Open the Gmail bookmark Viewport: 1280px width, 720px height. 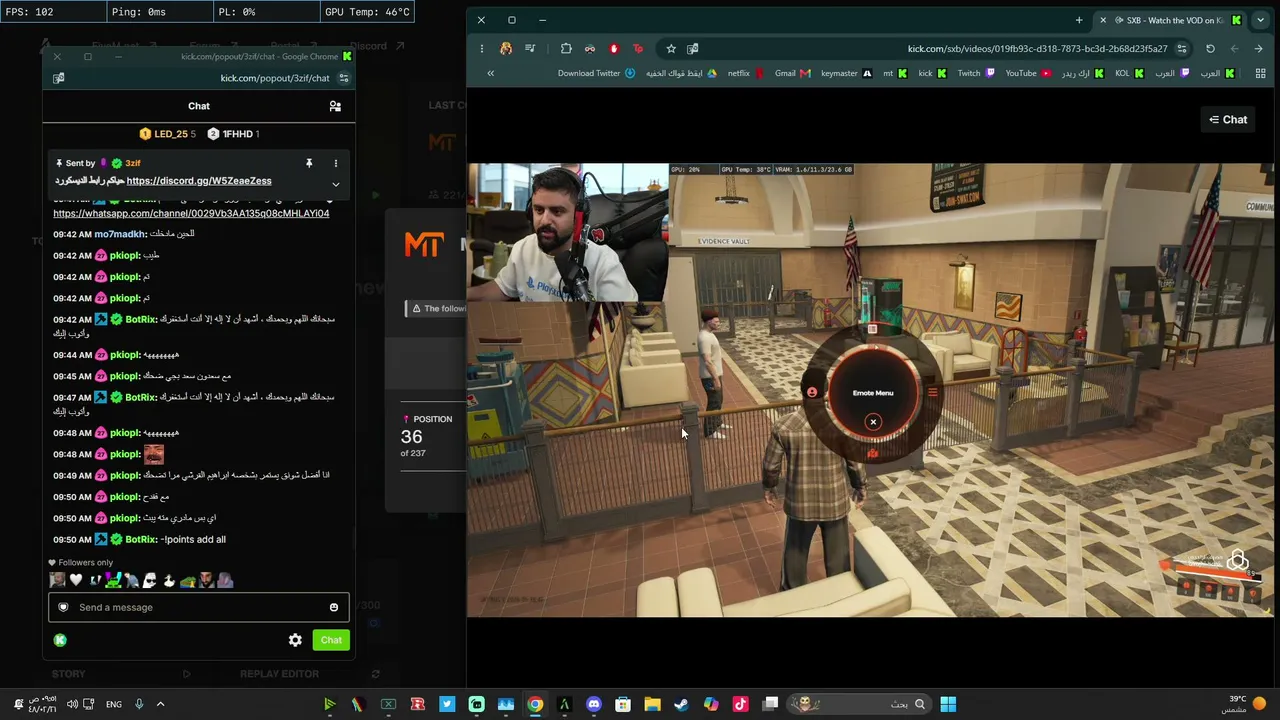point(792,73)
